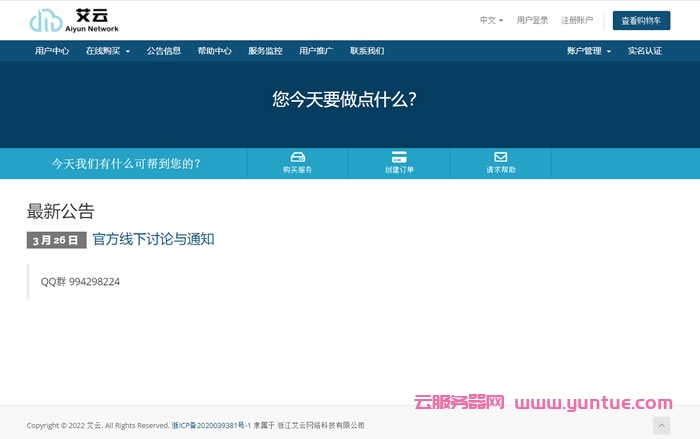Click the 浙ICP备 registration number link
The image size is (700, 439).
[x=211, y=425]
